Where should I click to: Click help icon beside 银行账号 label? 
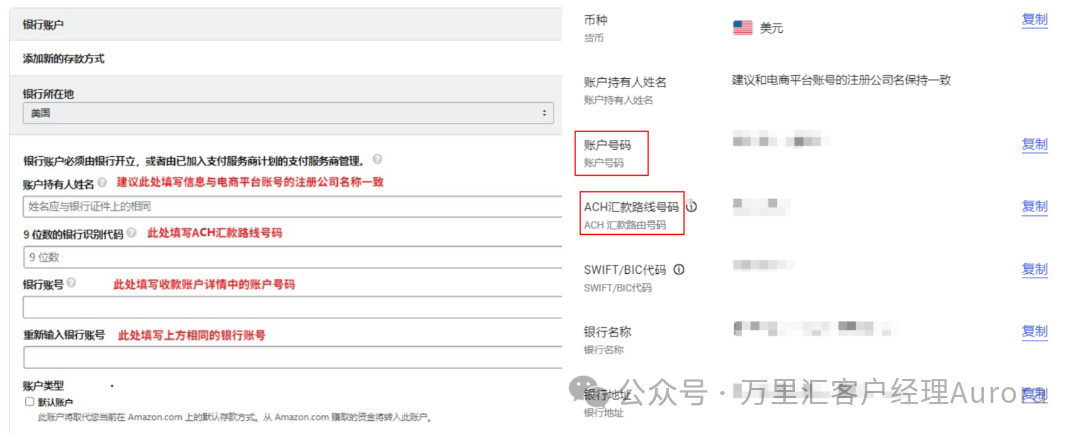click(72, 284)
